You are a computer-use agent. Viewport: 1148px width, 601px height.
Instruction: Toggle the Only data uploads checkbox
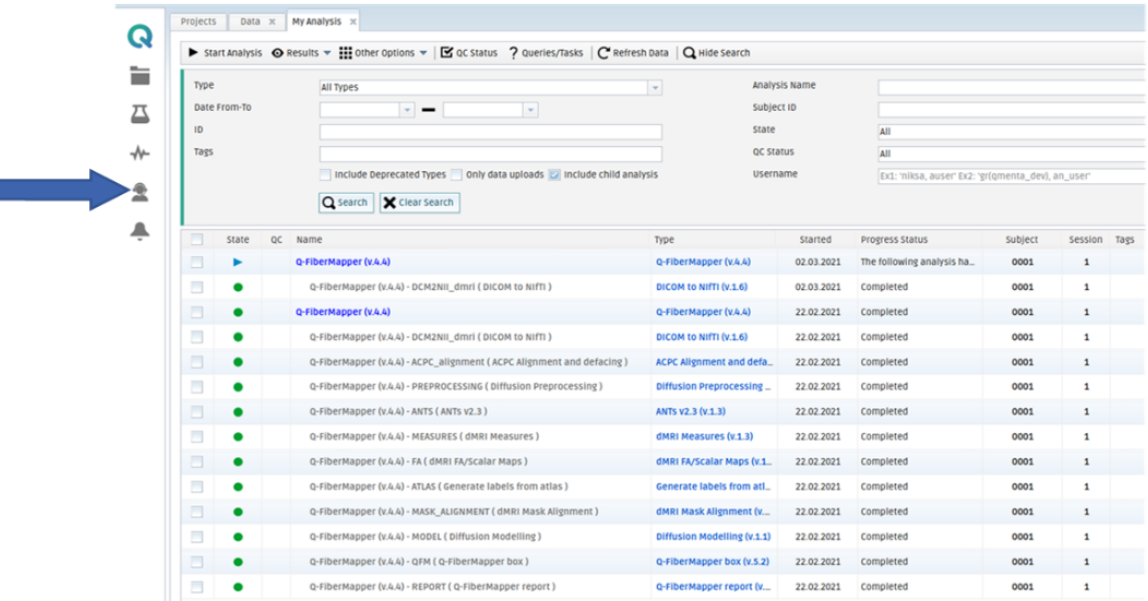pos(456,175)
